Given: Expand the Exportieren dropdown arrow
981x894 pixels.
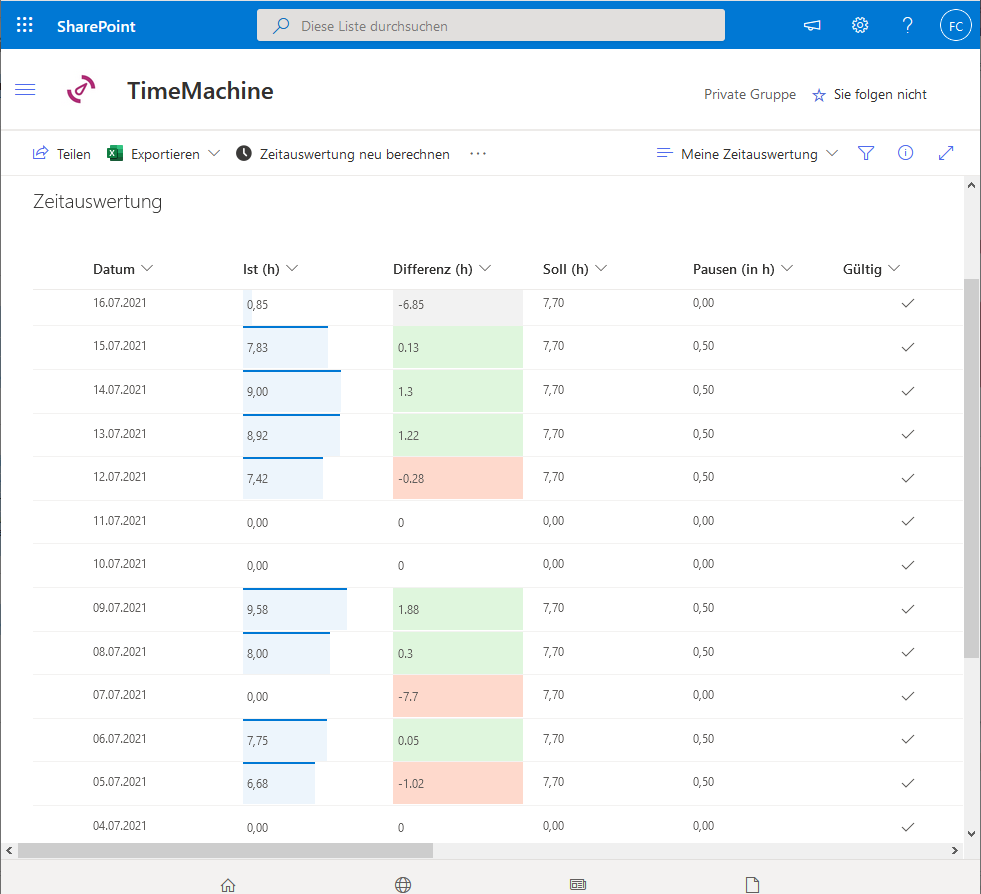Looking at the screenshot, I should click(214, 154).
